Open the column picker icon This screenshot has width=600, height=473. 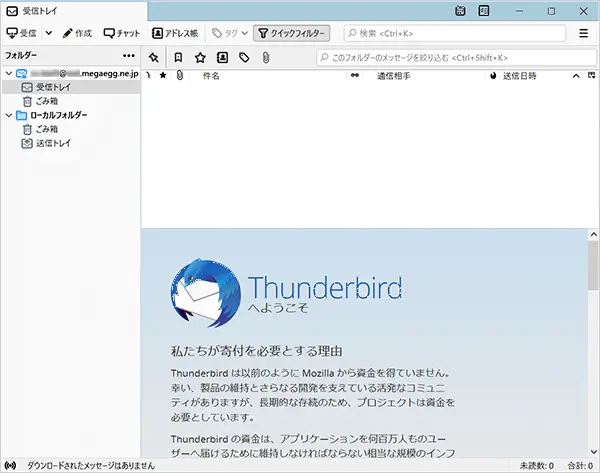[x=592, y=75]
